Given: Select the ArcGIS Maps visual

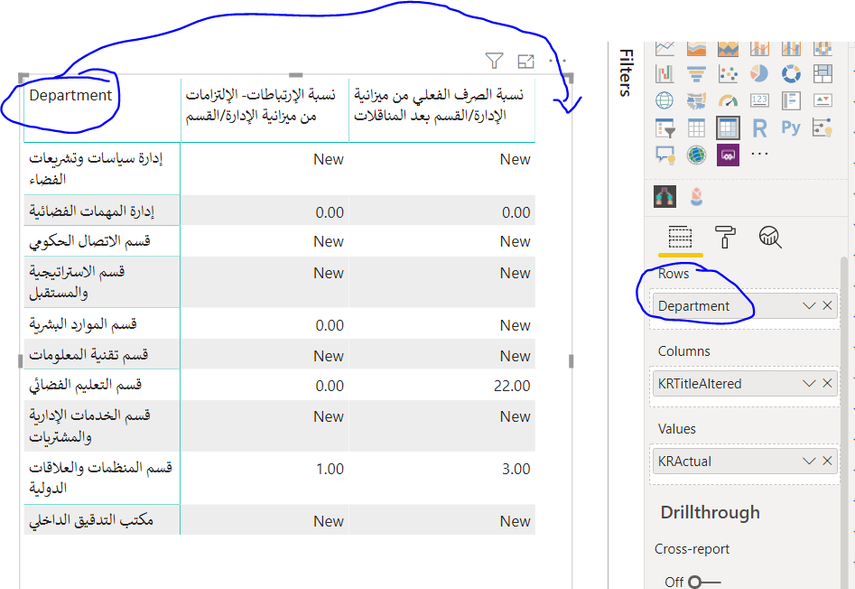Looking at the screenshot, I should [x=696, y=155].
